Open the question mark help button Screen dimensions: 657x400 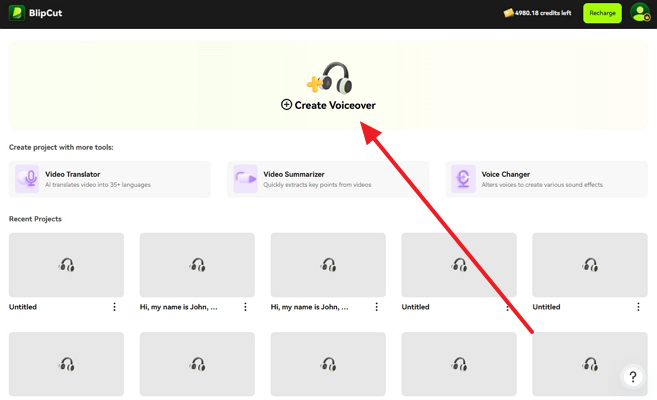coord(633,377)
